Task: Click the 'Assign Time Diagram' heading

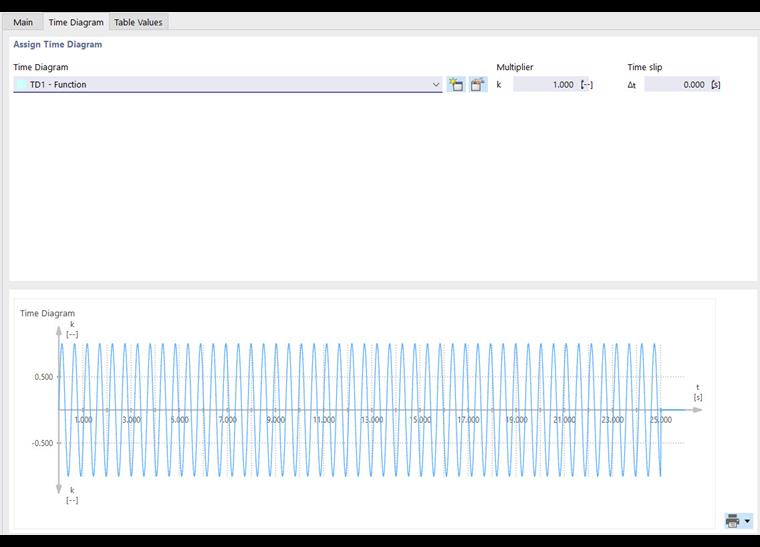Action: pyautogui.click(x=58, y=44)
